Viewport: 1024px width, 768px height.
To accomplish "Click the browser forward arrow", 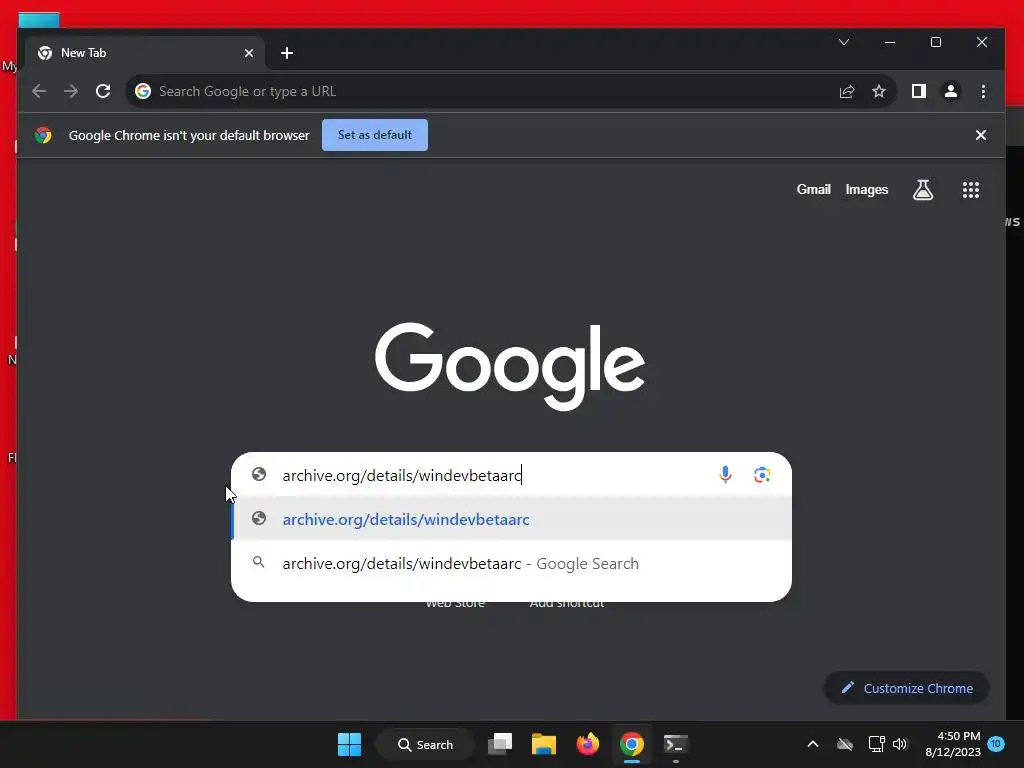I will pyautogui.click(x=71, y=91).
